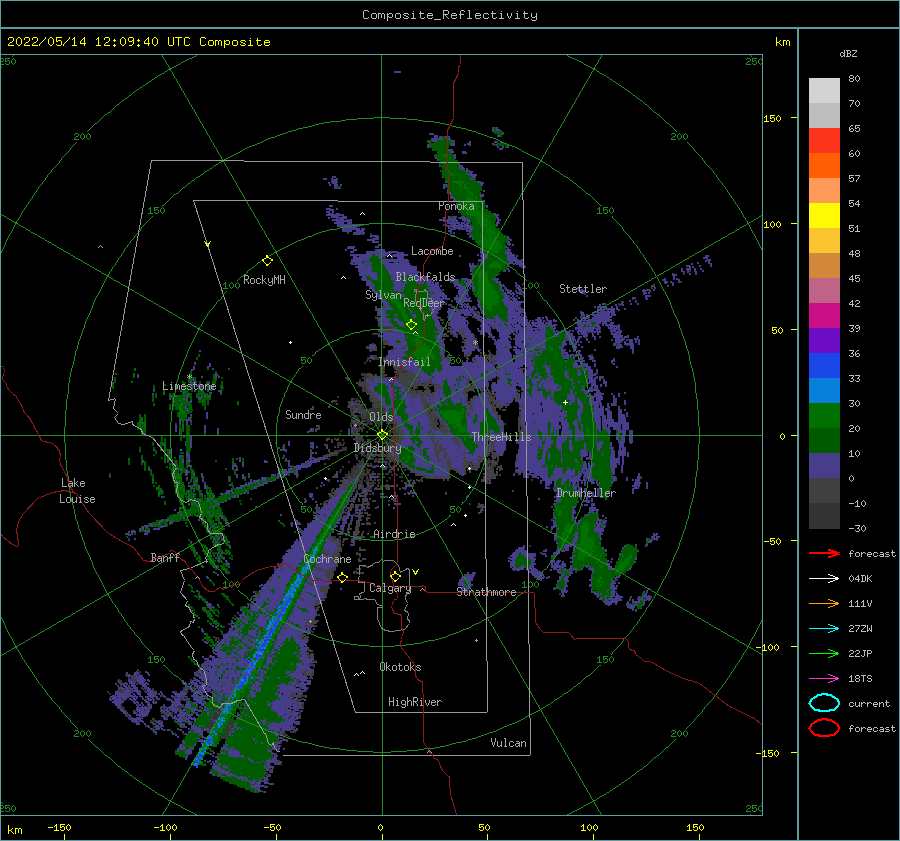Click the RockyMH label
The width and height of the screenshot is (900, 841).
(x=264, y=280)
